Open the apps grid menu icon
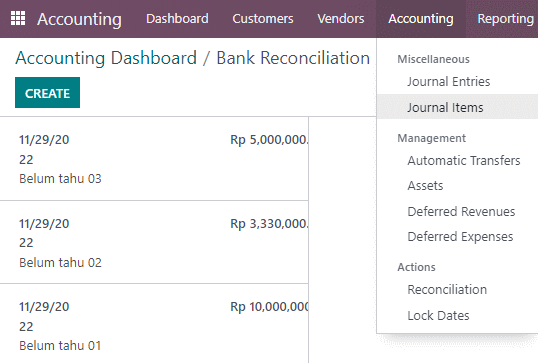This screenshot has height=363, width=538. (18, 18)
